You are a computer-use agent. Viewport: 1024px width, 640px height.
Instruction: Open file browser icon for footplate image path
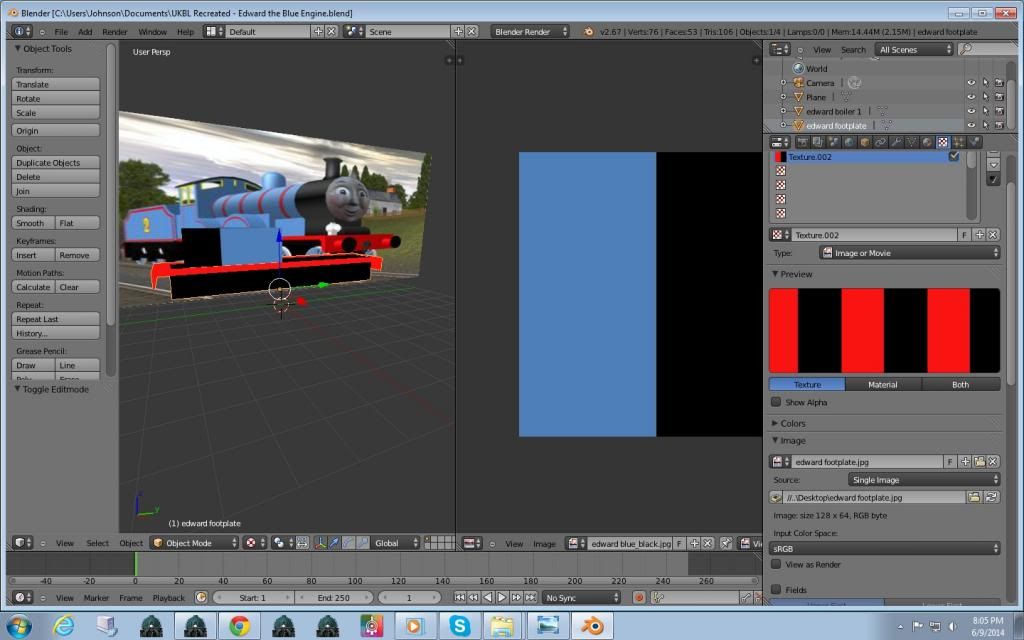tap(974, 498)
